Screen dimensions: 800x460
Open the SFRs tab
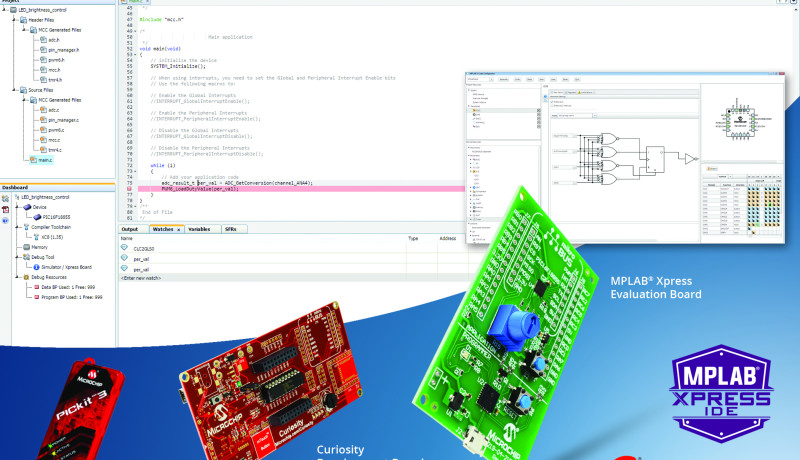pos(231,229)
